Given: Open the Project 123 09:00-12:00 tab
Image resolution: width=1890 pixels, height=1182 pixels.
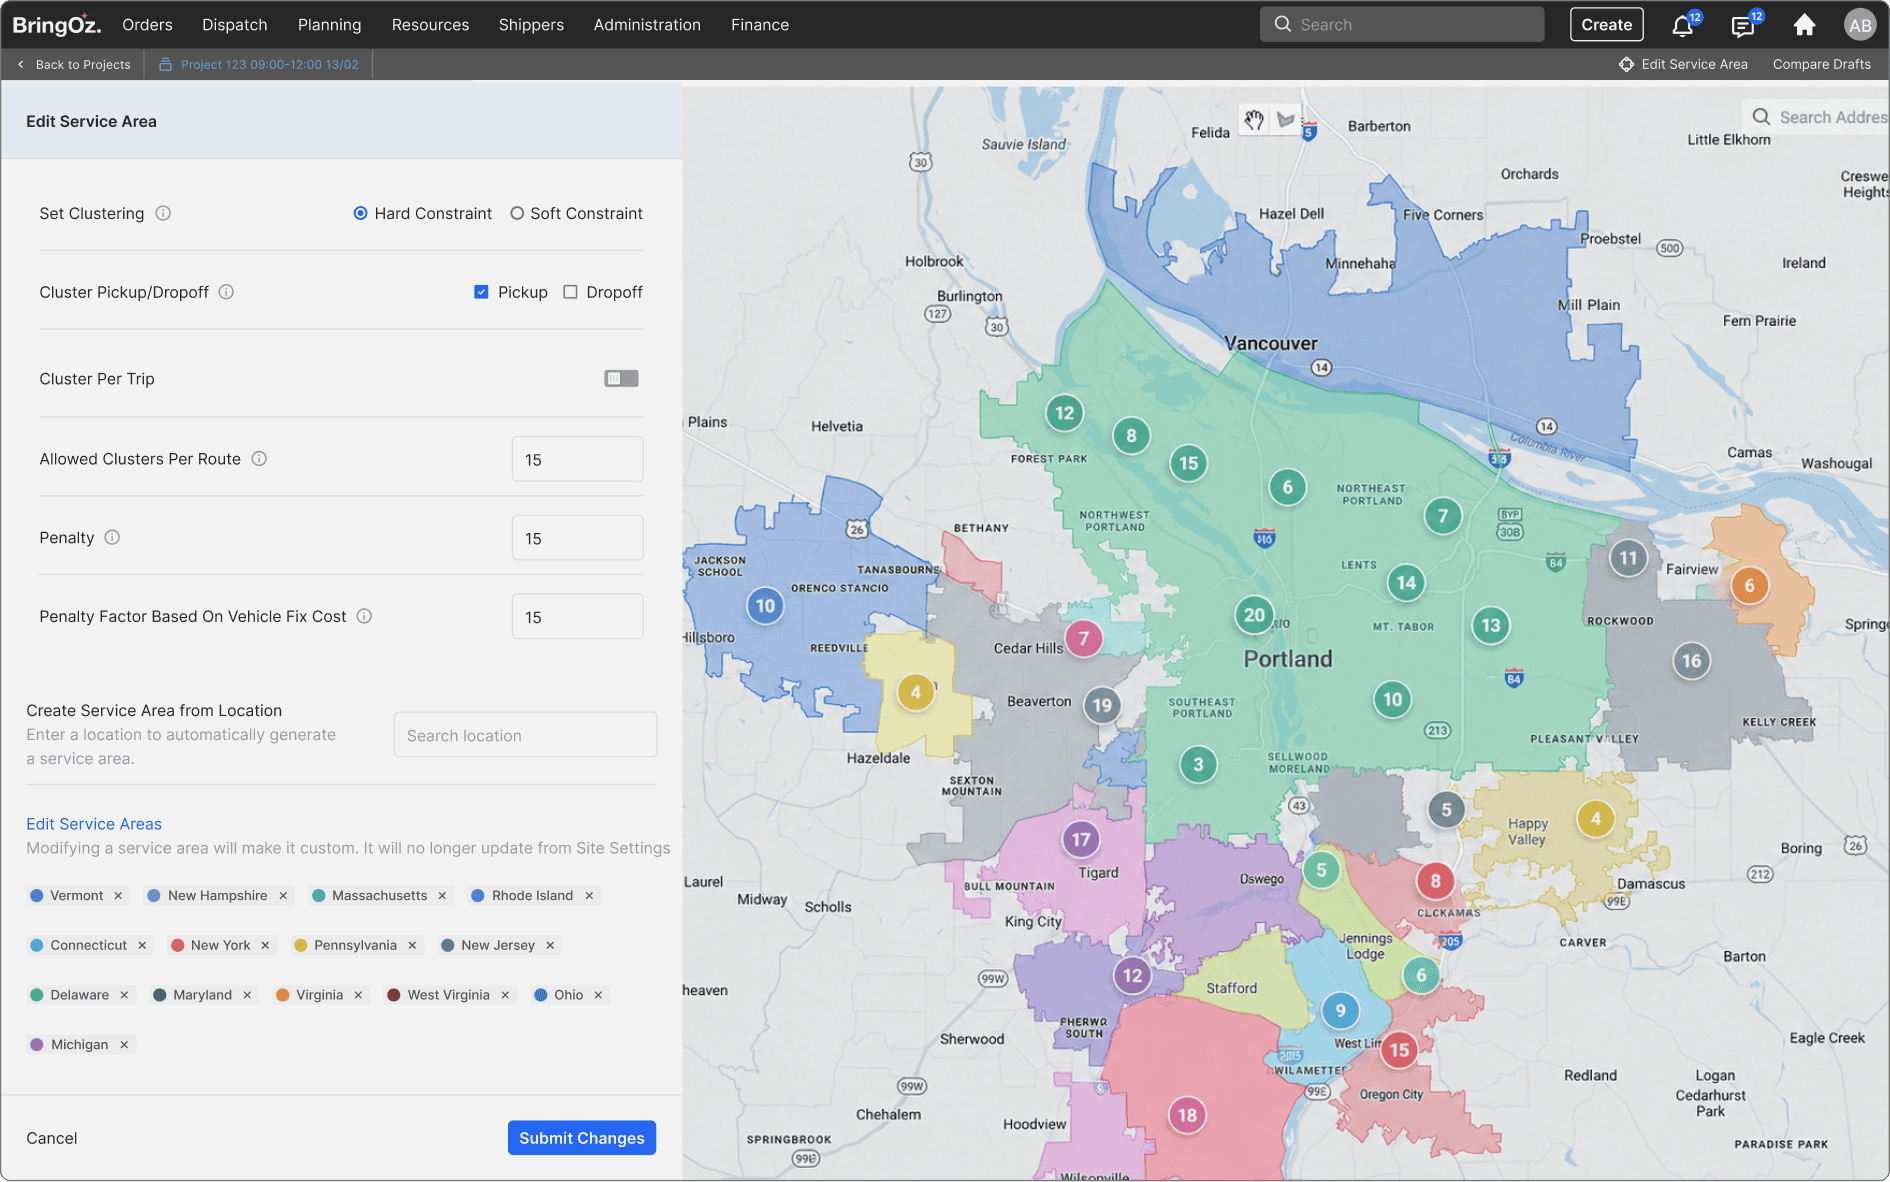Looking at the screenshot, I should coord(259,64).
